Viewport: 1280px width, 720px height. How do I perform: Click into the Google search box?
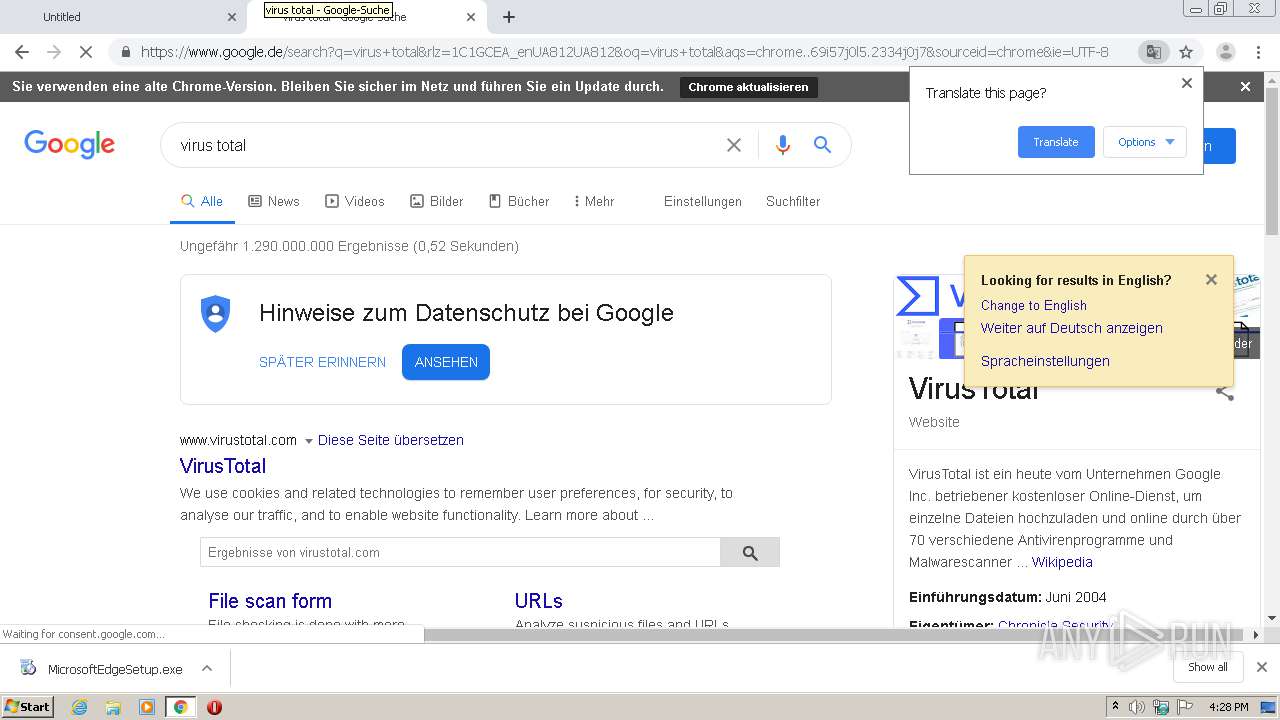[x=445, y=145]
